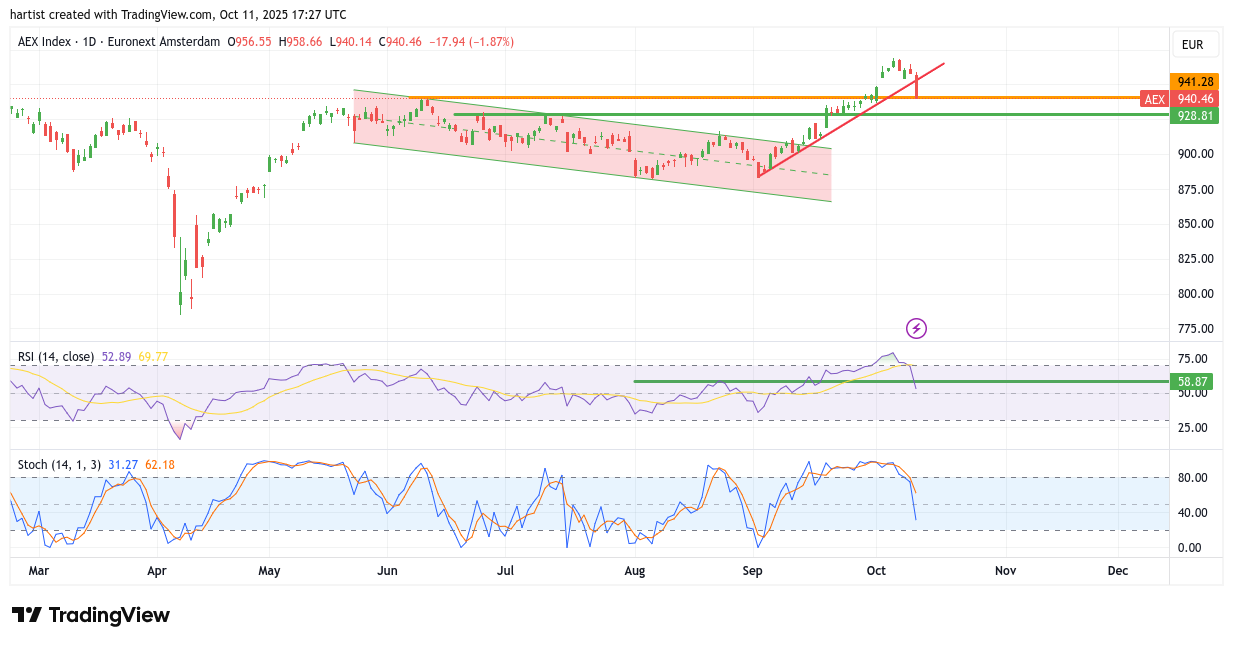The image size is (1233, 645).
Task: Click the Apr label on time axis
Action: (x=157, y=570)
